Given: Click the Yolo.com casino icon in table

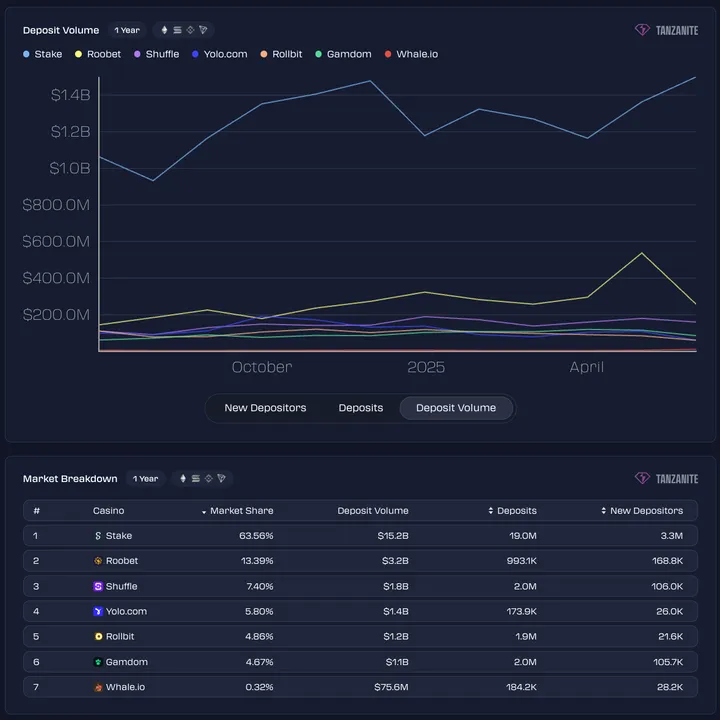Looking at the screenshot, I should coord(98,612).
